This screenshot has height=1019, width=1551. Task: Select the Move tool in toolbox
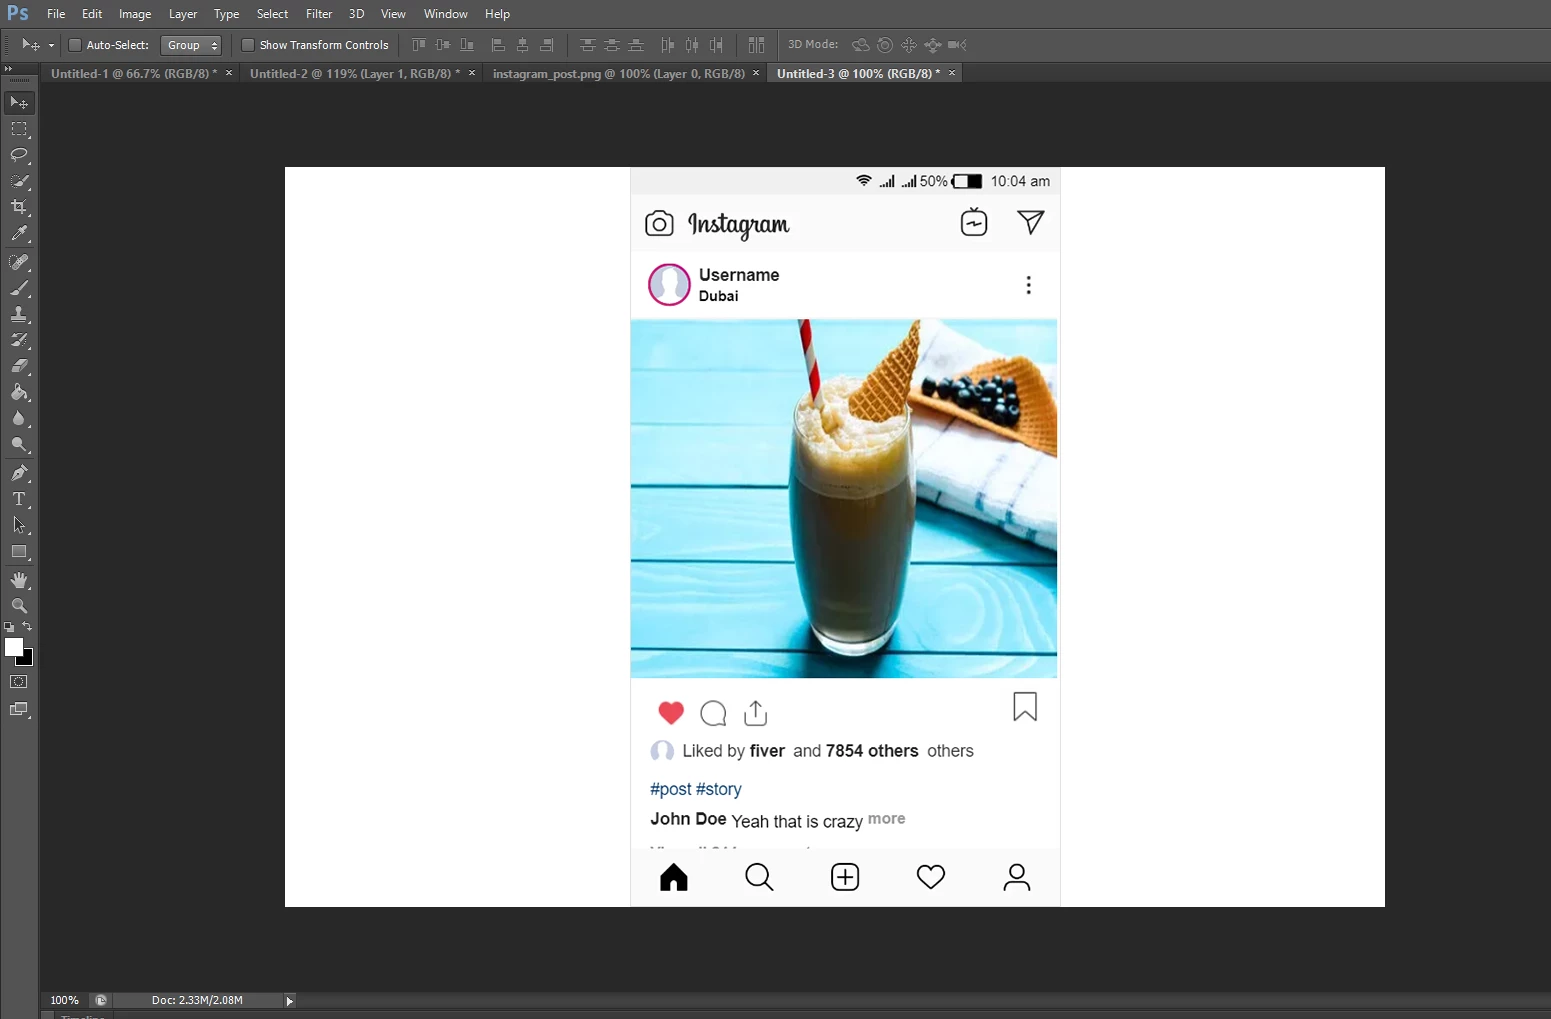(19, 103)
